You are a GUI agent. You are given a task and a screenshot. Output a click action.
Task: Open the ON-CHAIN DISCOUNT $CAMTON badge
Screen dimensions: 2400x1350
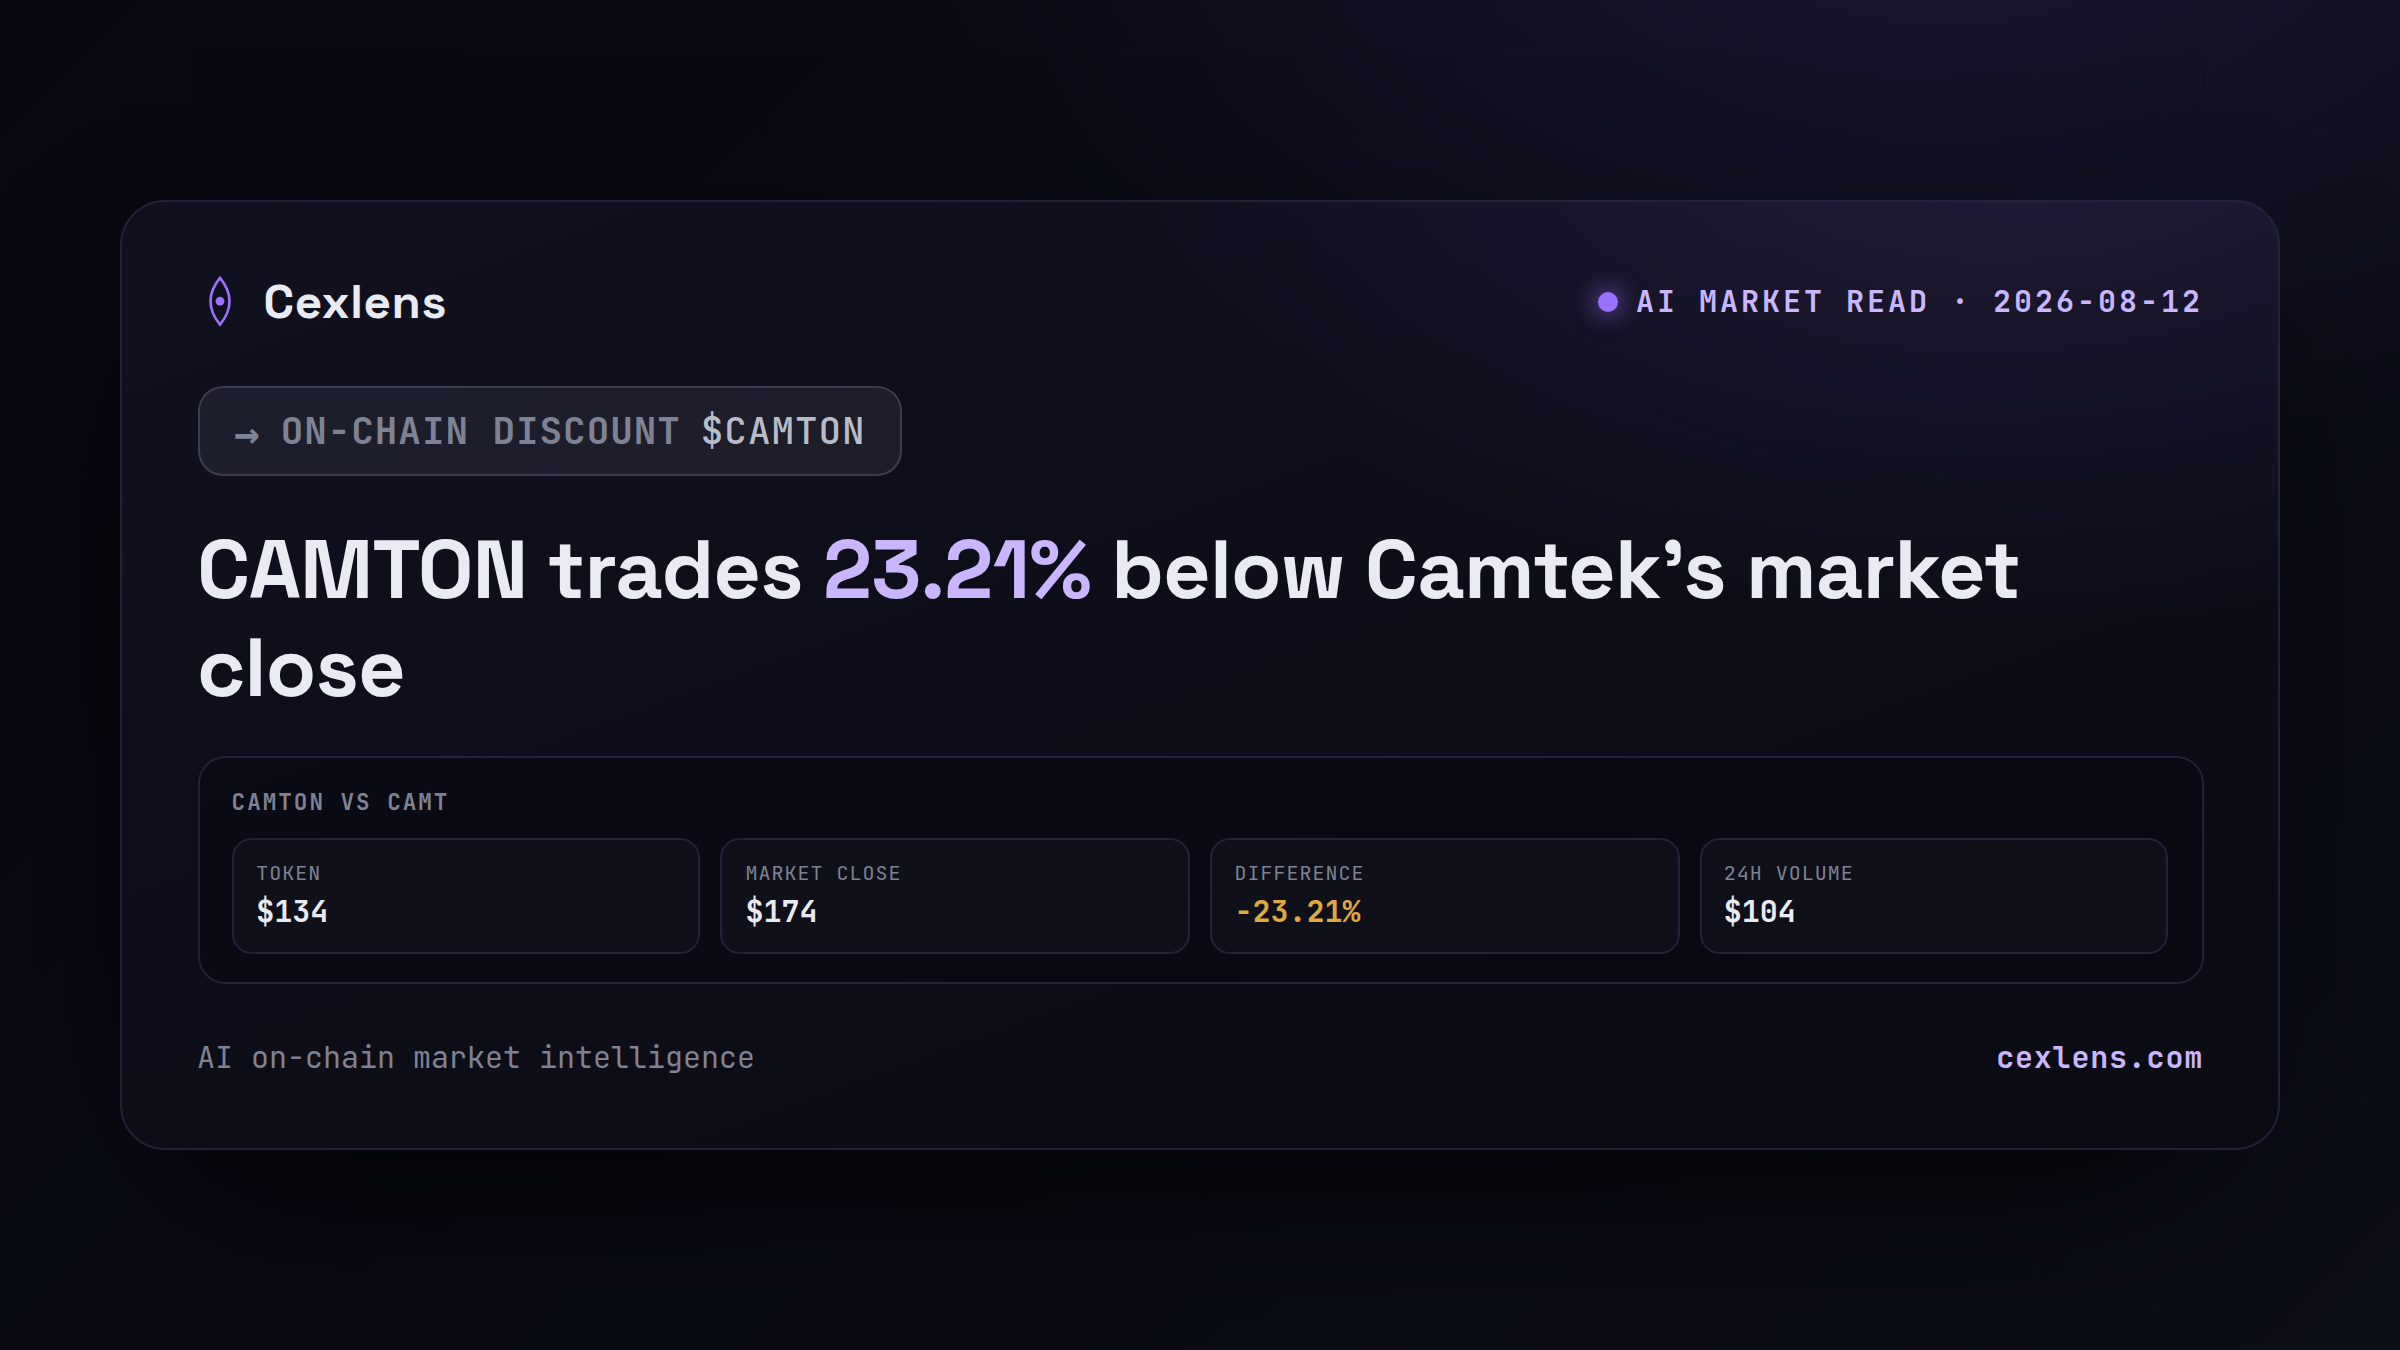550,431
